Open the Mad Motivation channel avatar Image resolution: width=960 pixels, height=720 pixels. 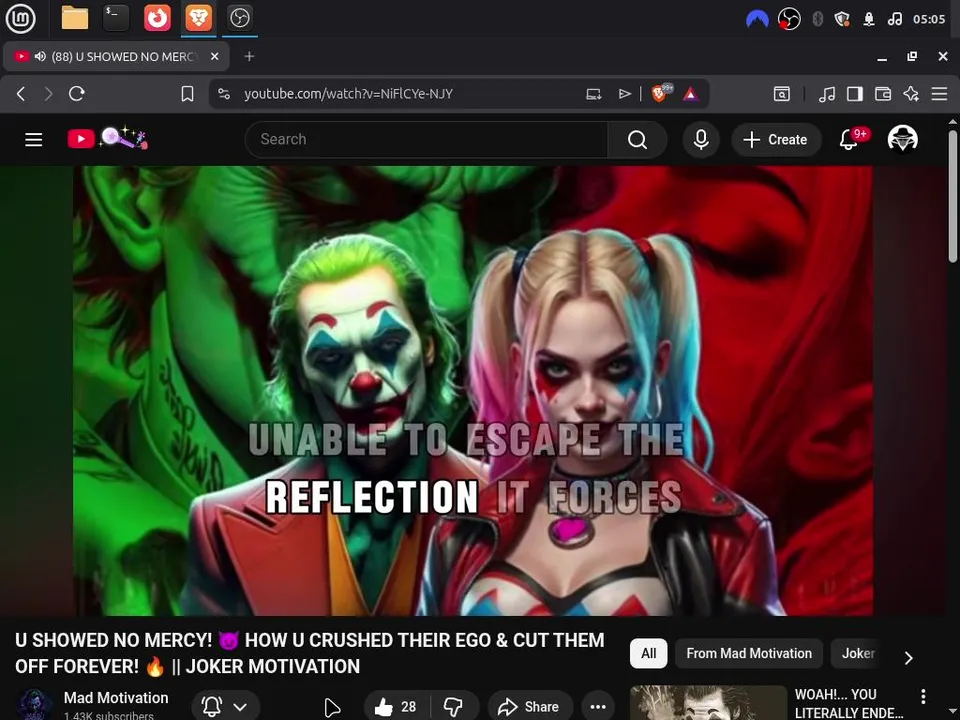[34, 705]
